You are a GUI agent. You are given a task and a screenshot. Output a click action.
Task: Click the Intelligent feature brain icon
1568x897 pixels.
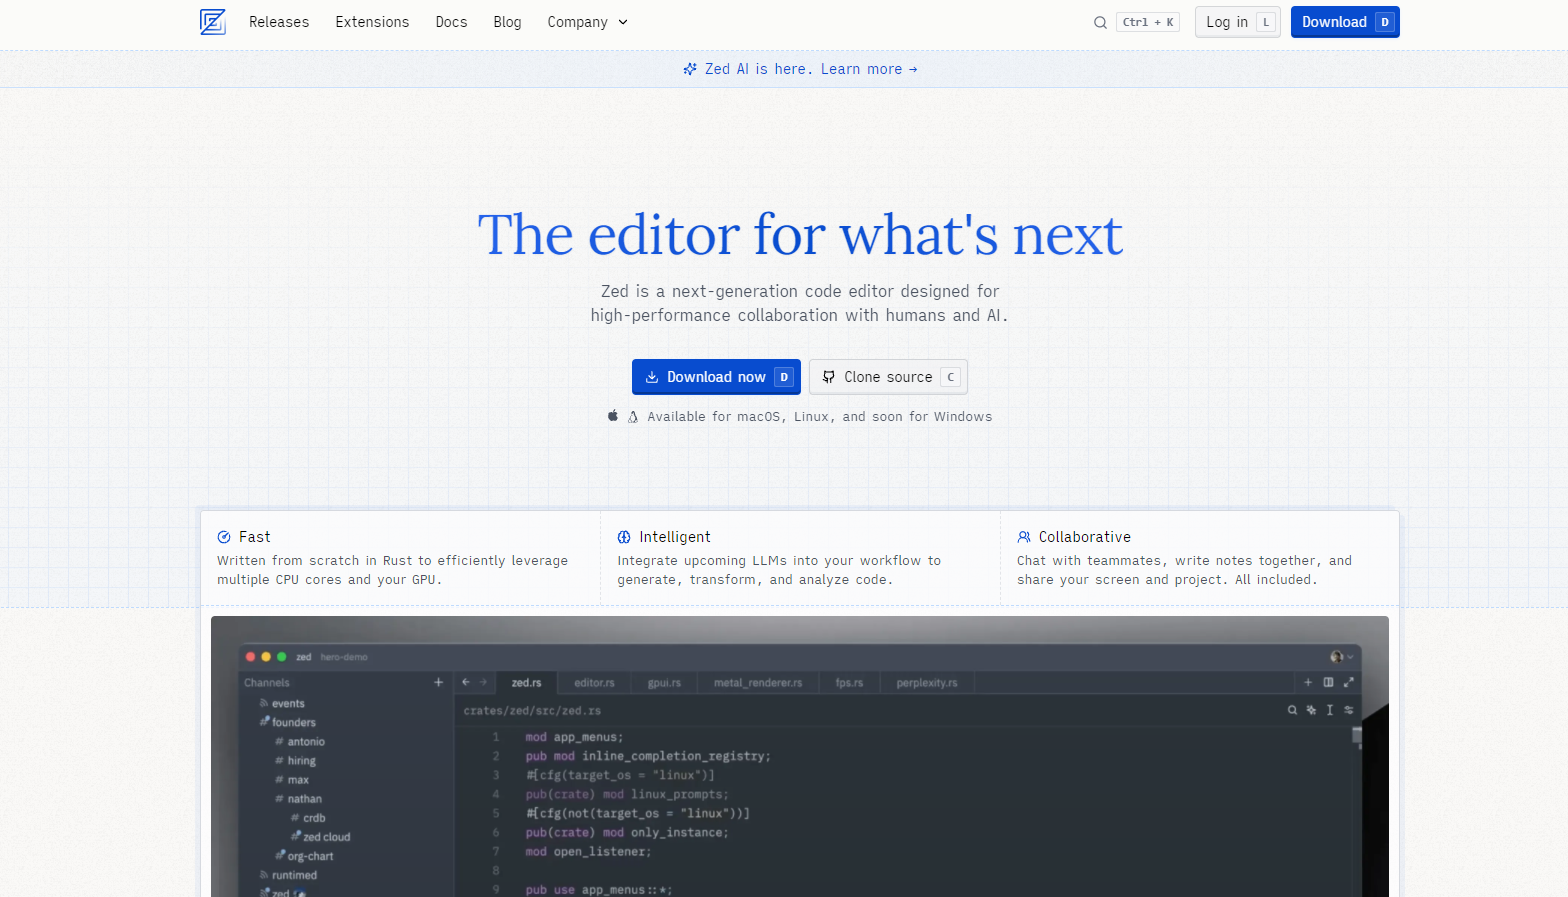(624, 537)
